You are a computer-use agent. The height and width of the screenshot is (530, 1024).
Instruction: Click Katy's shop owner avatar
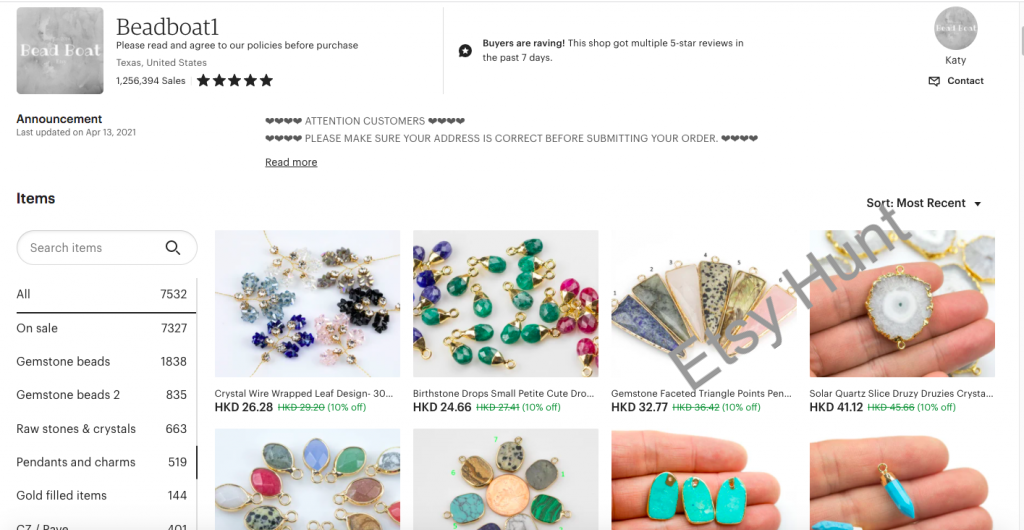tap(955, 29)
